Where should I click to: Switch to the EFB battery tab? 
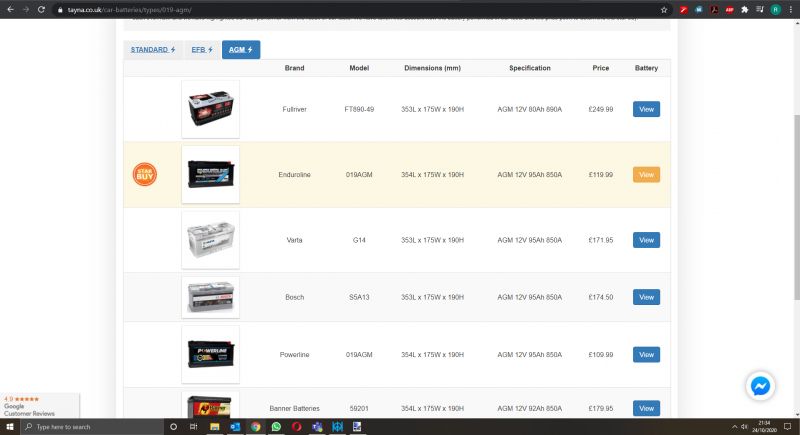[x=202, y=49]
